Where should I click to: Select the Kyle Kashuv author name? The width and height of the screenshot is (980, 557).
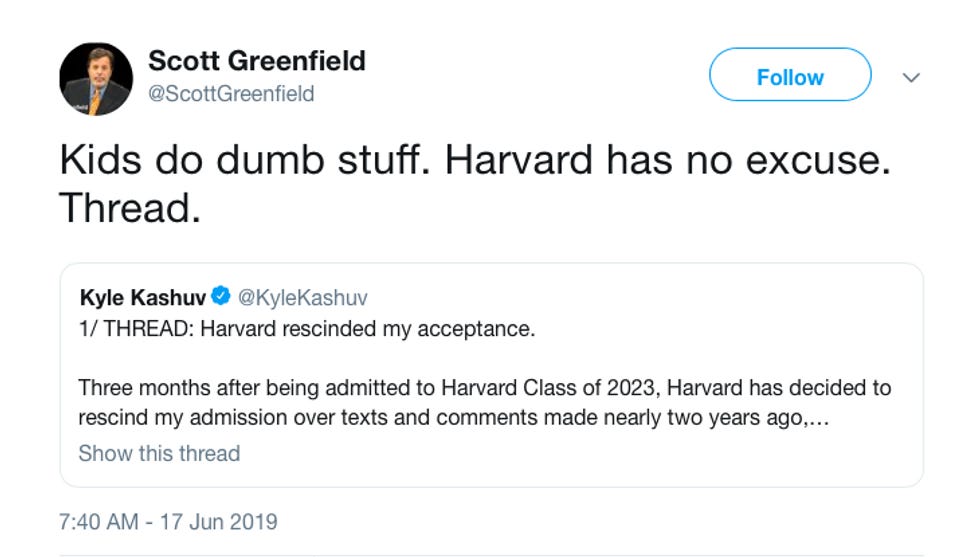(143, 297)
